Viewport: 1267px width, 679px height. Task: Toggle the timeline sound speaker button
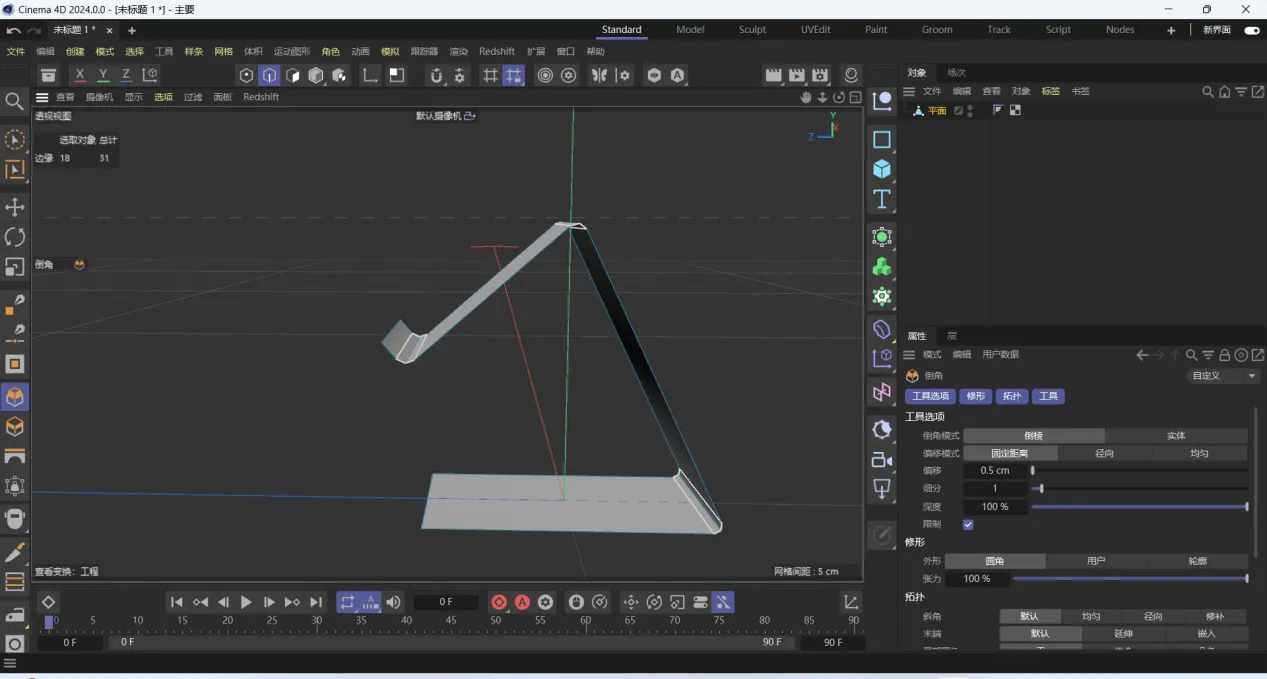[x=394, y=602]
